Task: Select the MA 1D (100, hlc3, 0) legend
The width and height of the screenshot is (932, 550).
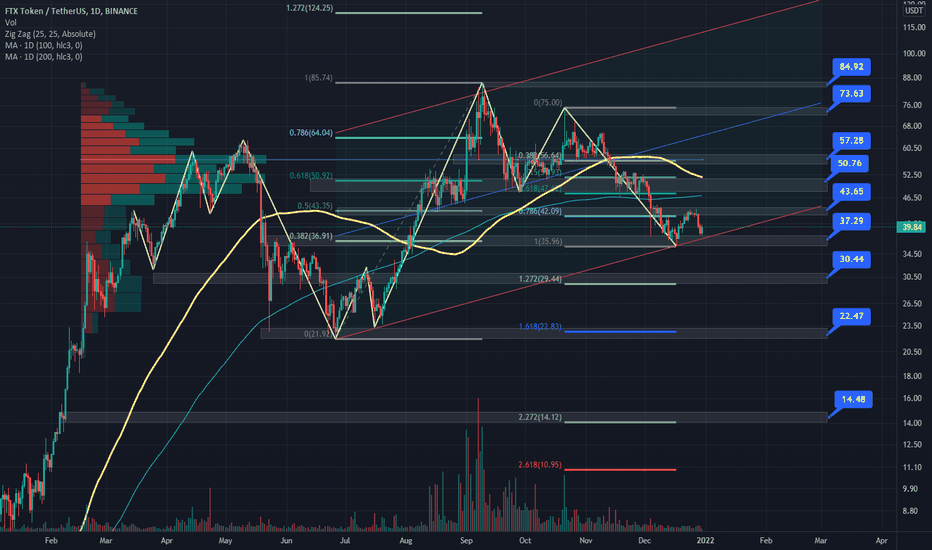Action: pos(43,45)
